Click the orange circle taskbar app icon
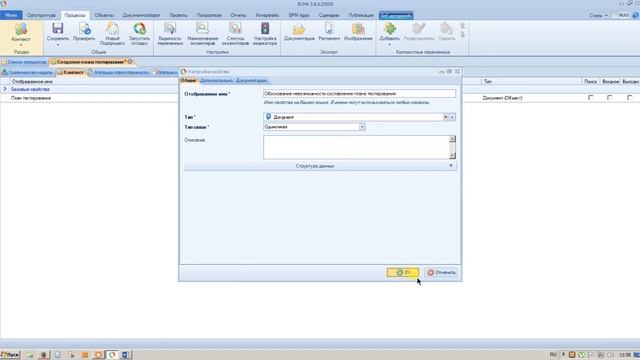 (98, 355)
